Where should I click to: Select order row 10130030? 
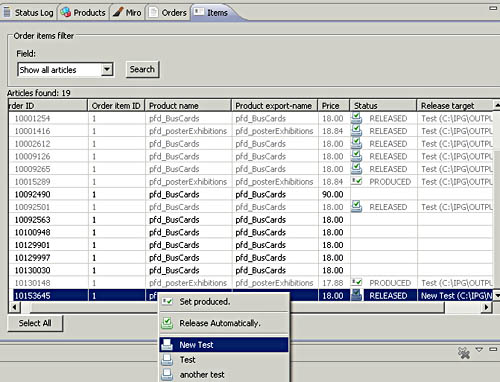click(x=251, y=270)
